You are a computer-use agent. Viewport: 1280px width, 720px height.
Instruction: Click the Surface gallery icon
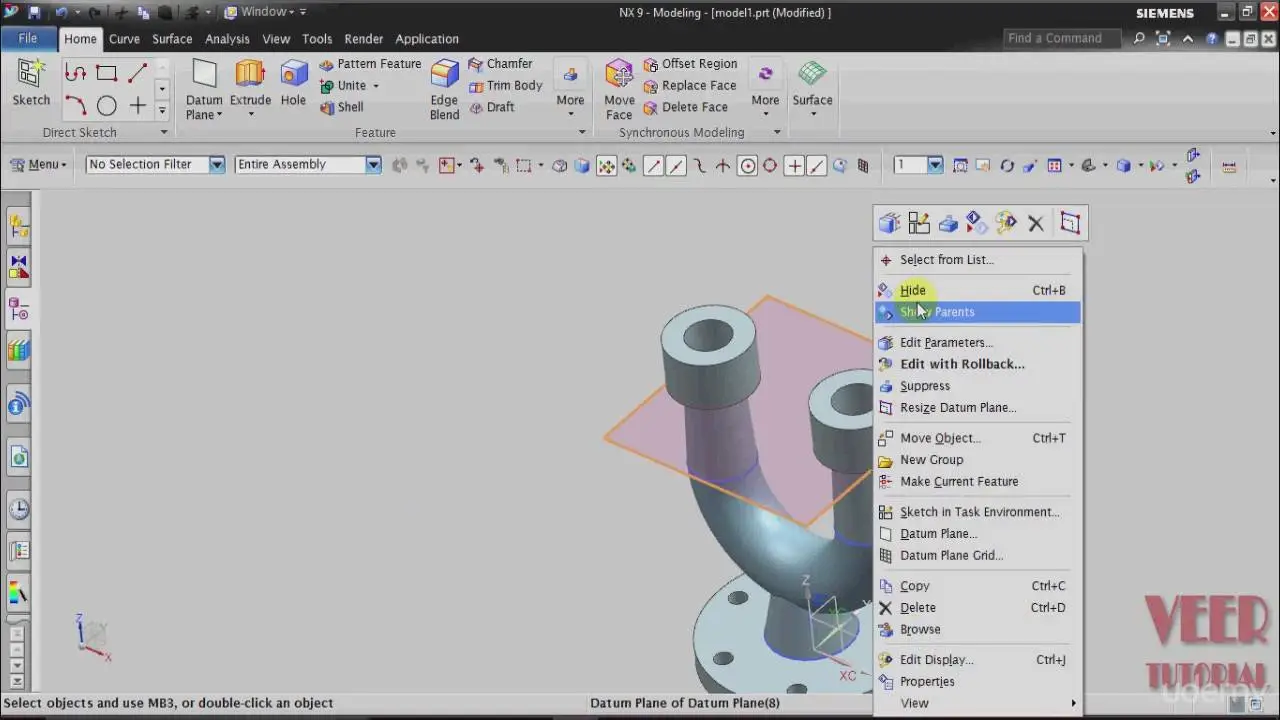pos(812,75)
